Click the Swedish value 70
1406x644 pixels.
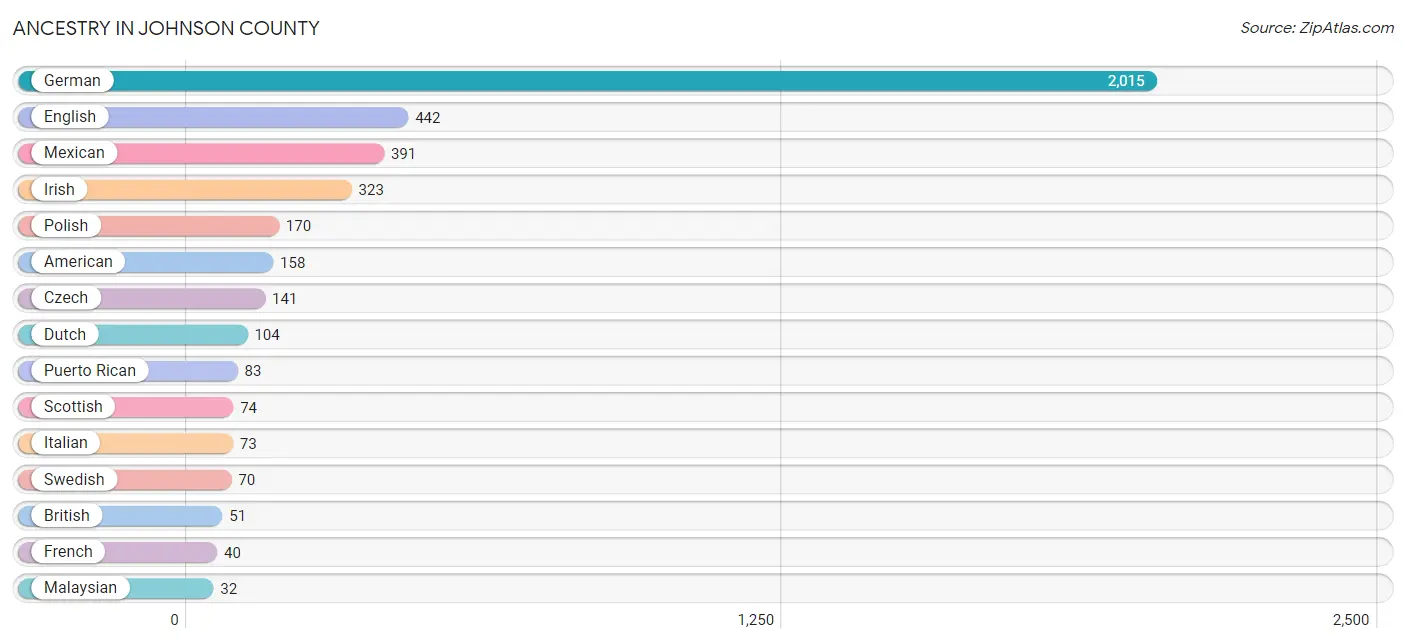pyautogui.click(x=247, y=480)
